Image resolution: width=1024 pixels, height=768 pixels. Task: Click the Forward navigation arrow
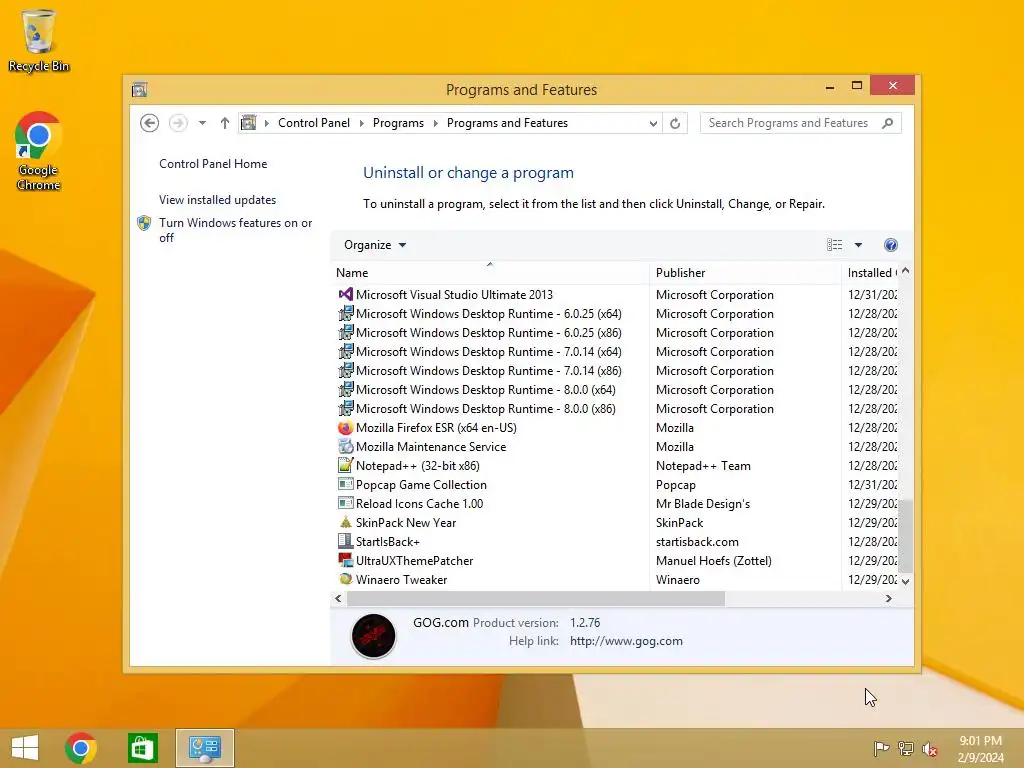pos(178,123)
